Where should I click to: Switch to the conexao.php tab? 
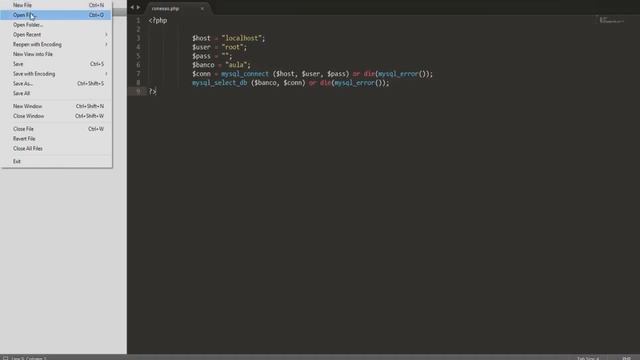coord(166,9)
